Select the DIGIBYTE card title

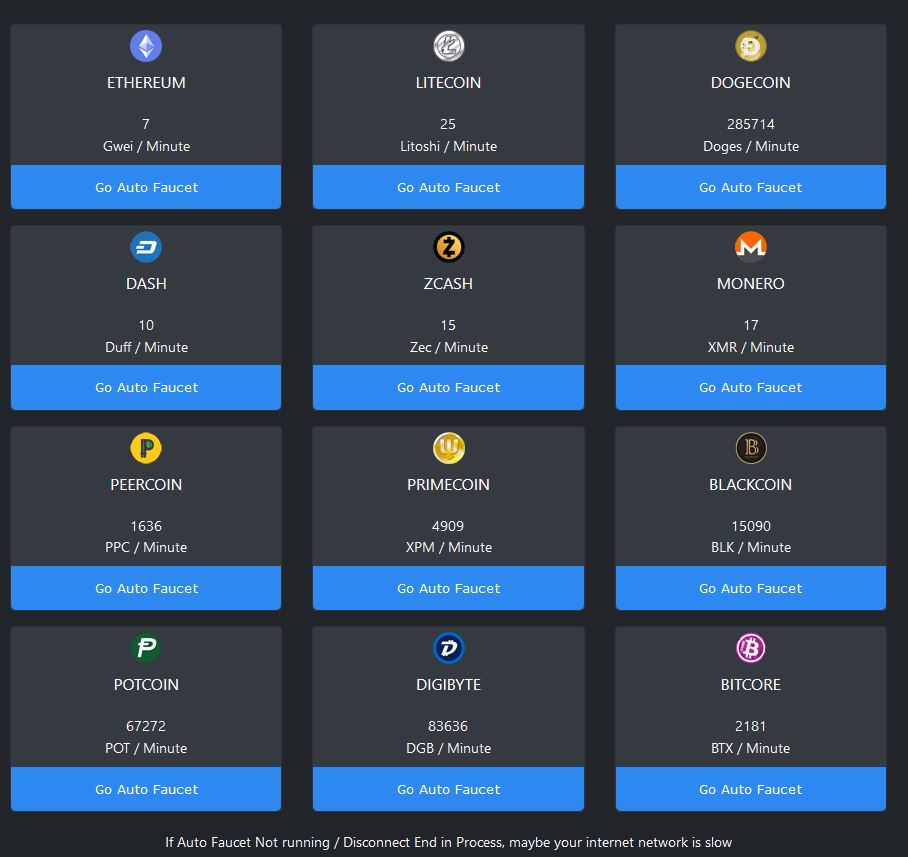[448, 684]
